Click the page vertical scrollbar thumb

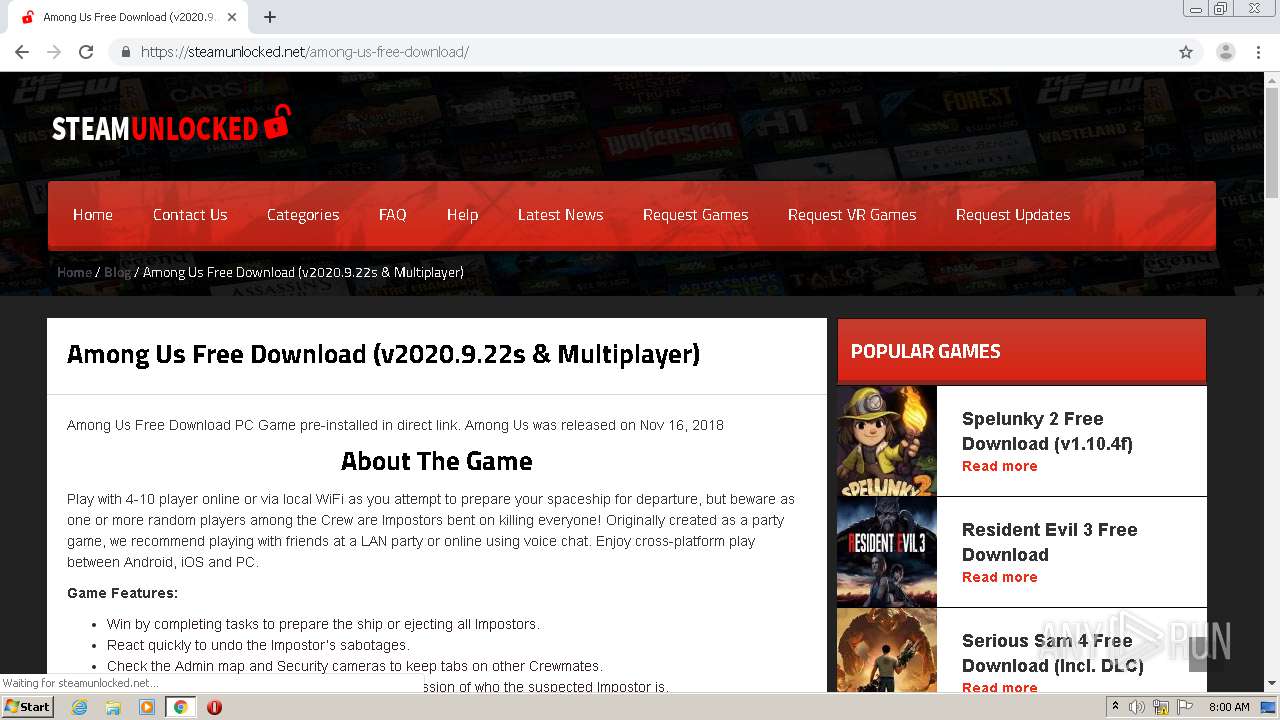(x=1272, y=142)
